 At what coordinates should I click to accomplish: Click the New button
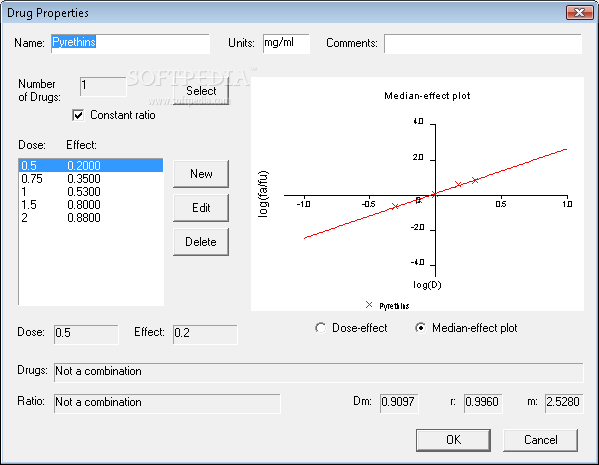coord(201,174)
